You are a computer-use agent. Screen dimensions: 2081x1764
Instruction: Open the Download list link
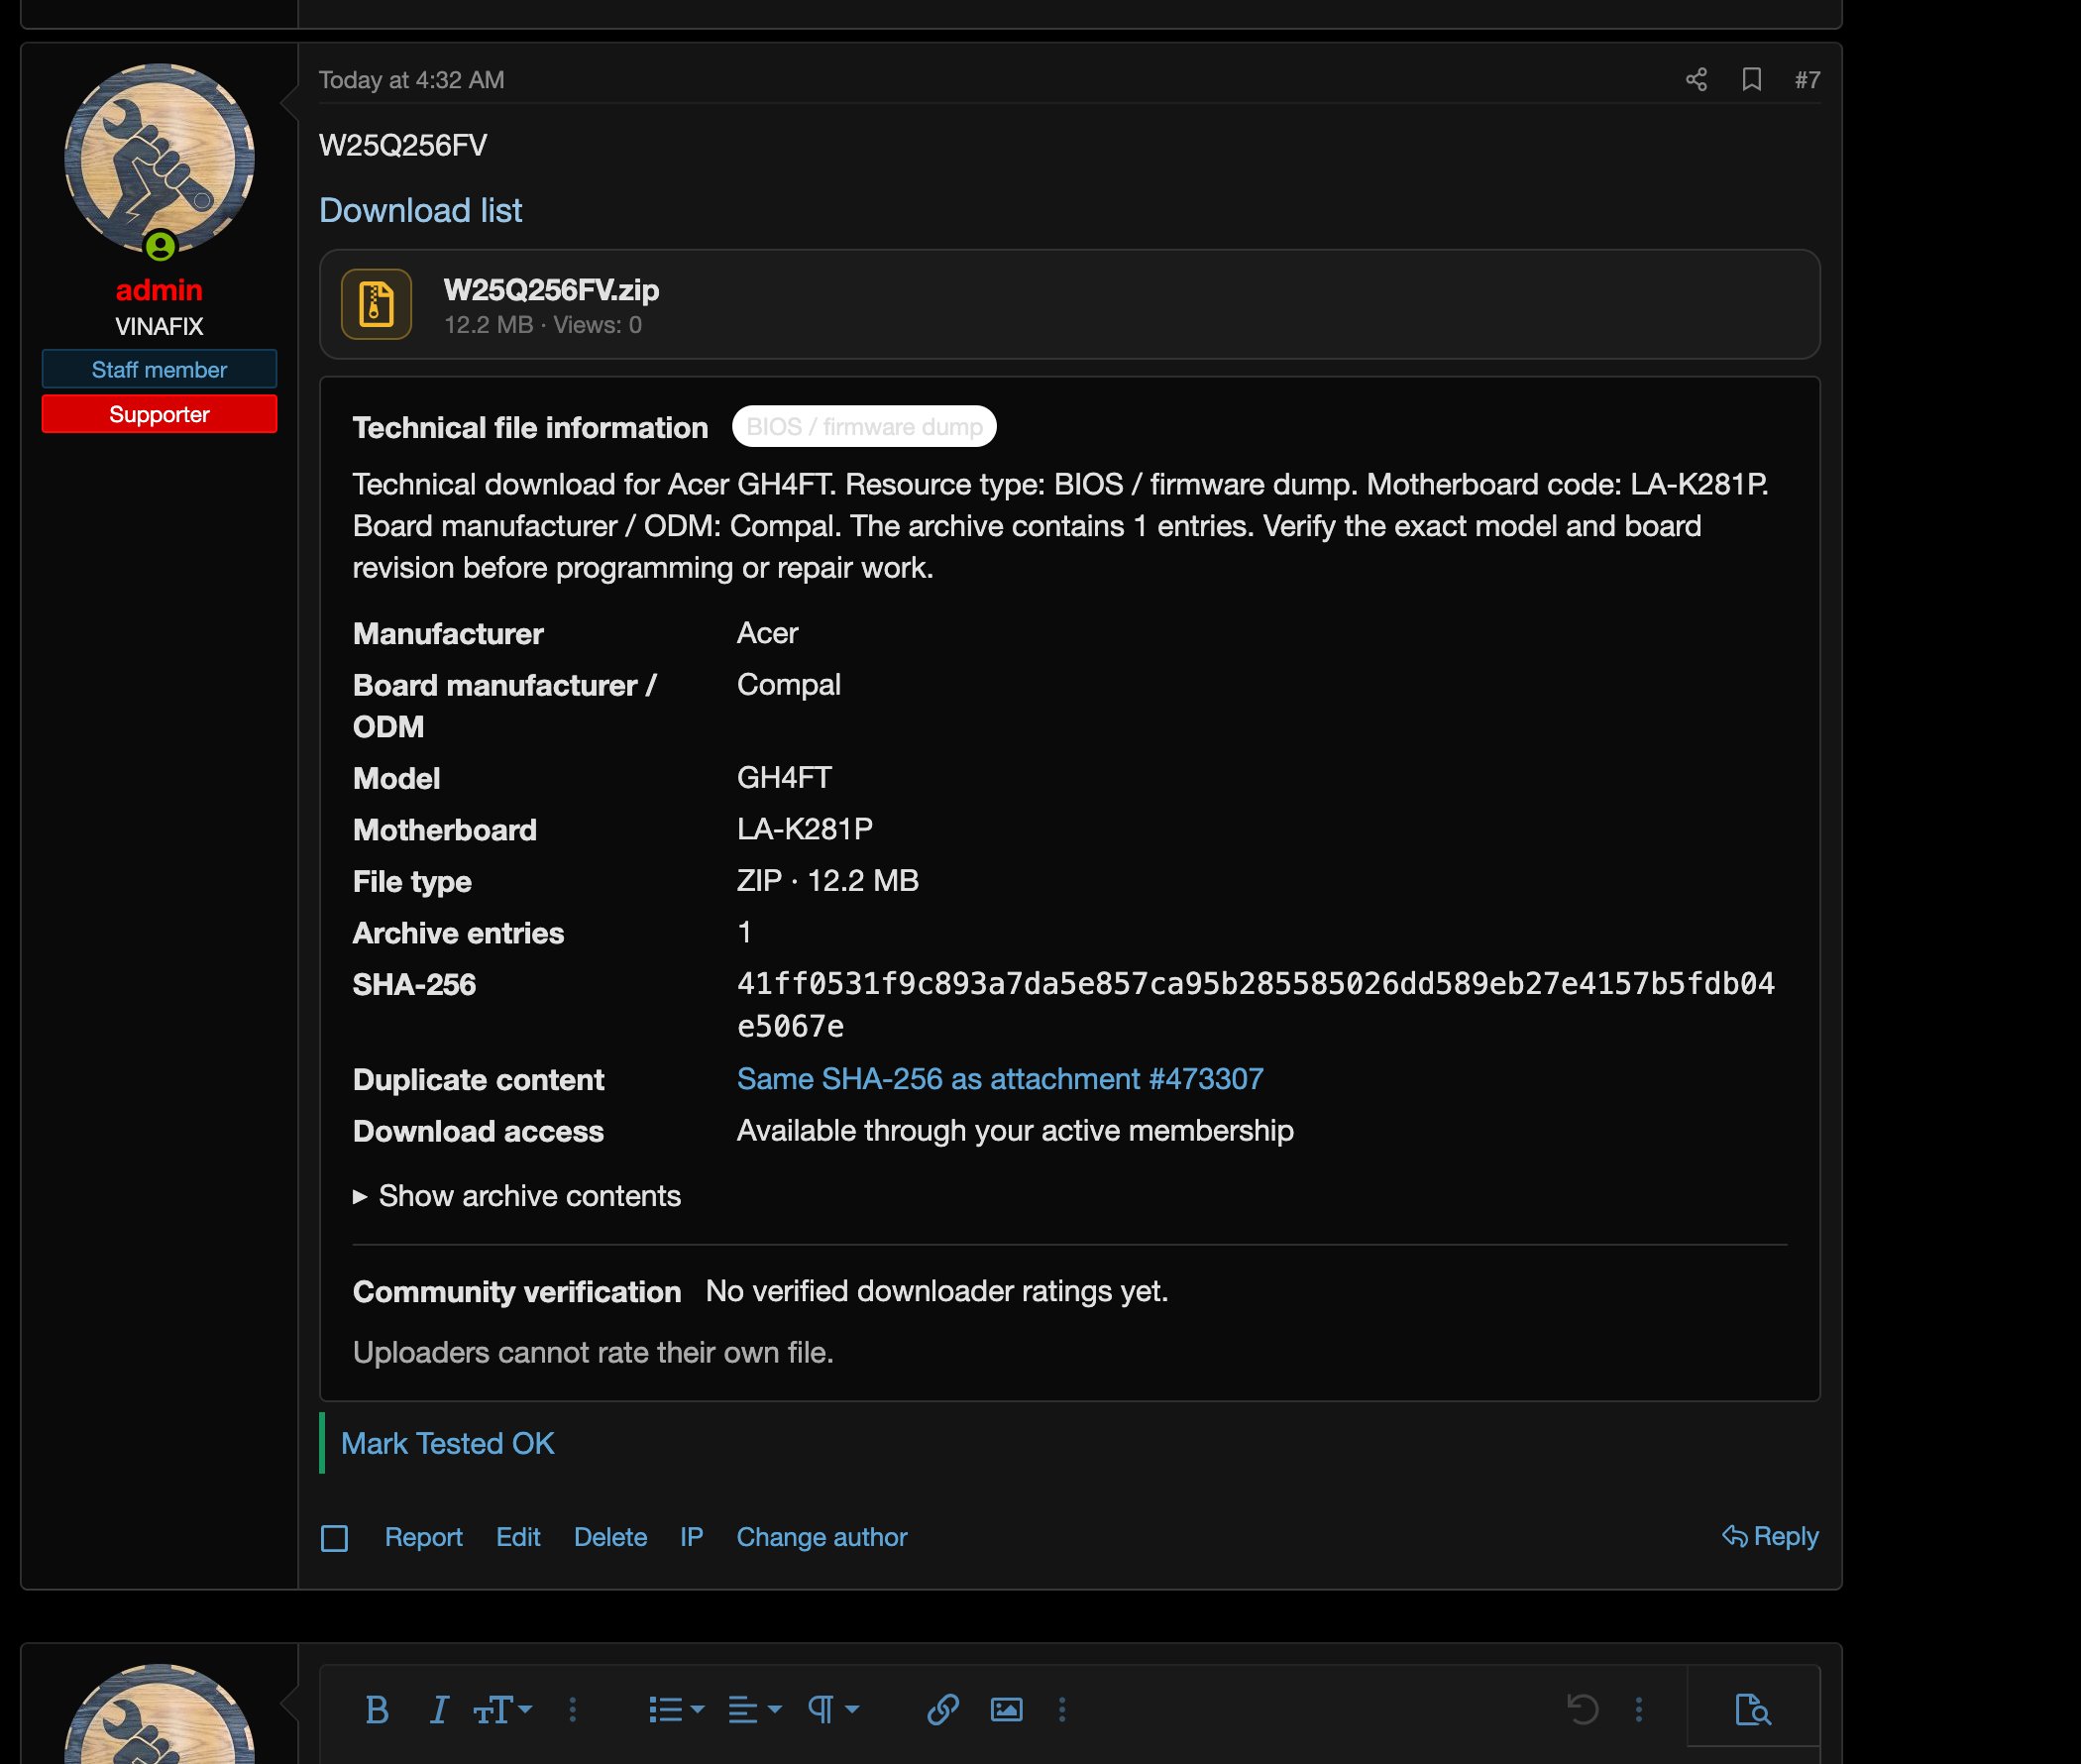420,211
